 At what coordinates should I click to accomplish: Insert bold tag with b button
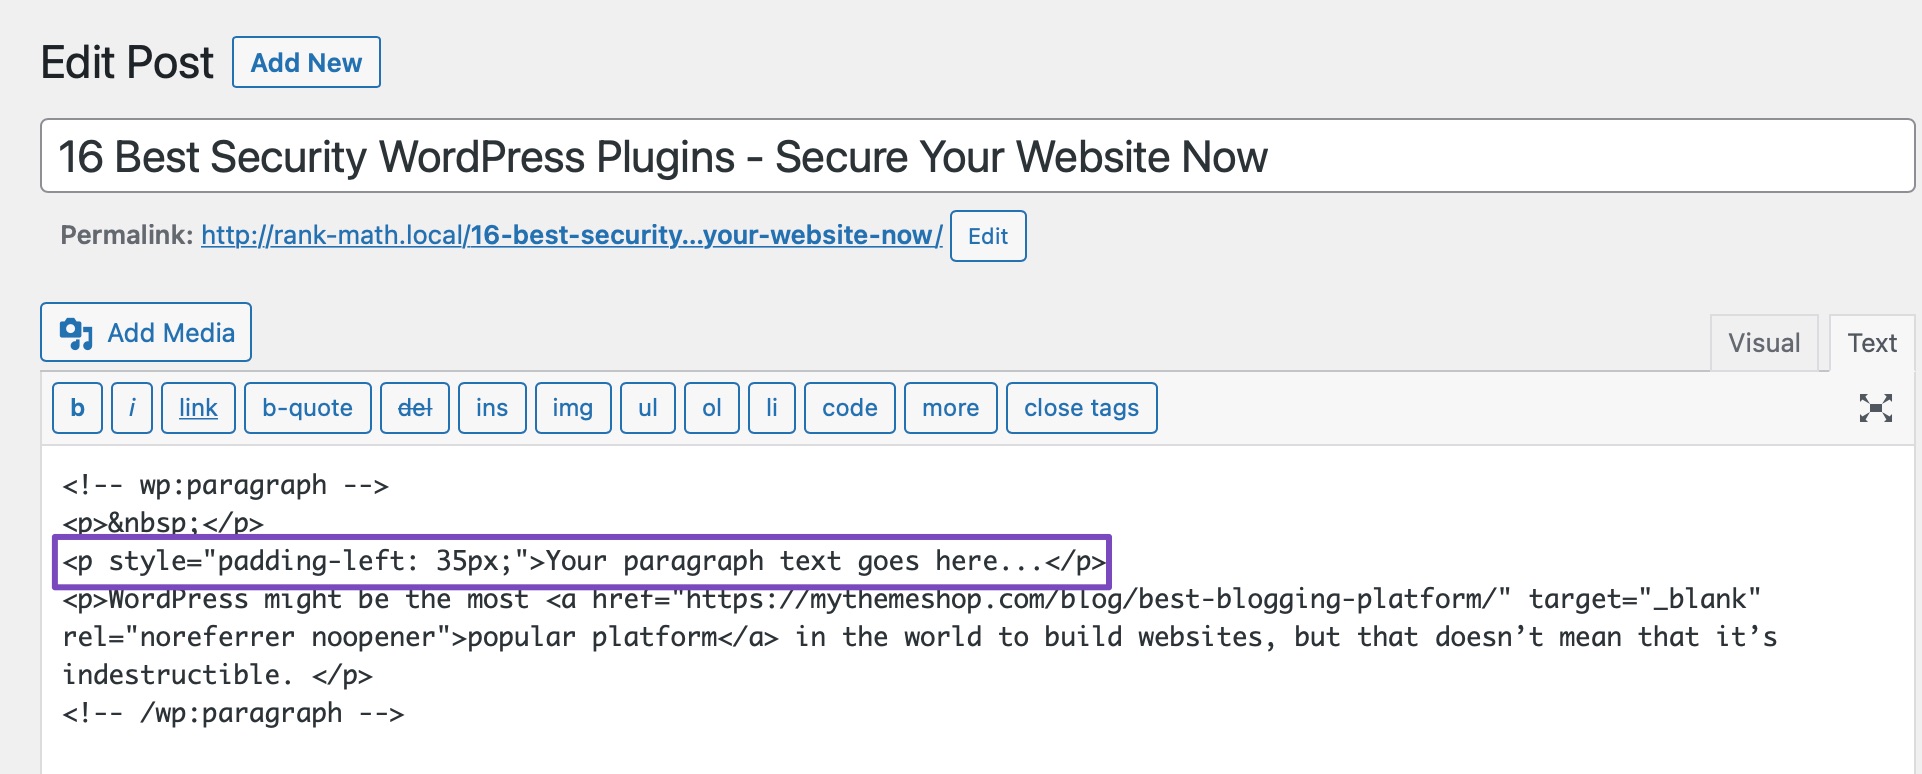pyautogui.click(x=77, y=408)
